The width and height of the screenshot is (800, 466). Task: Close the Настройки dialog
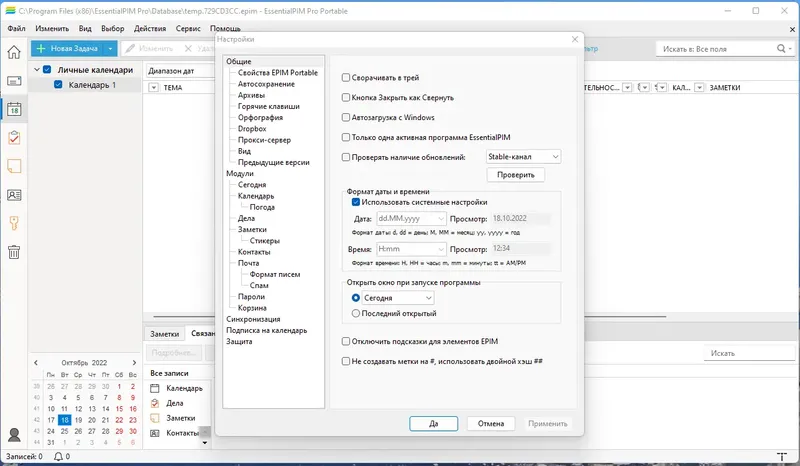[575, 39]
